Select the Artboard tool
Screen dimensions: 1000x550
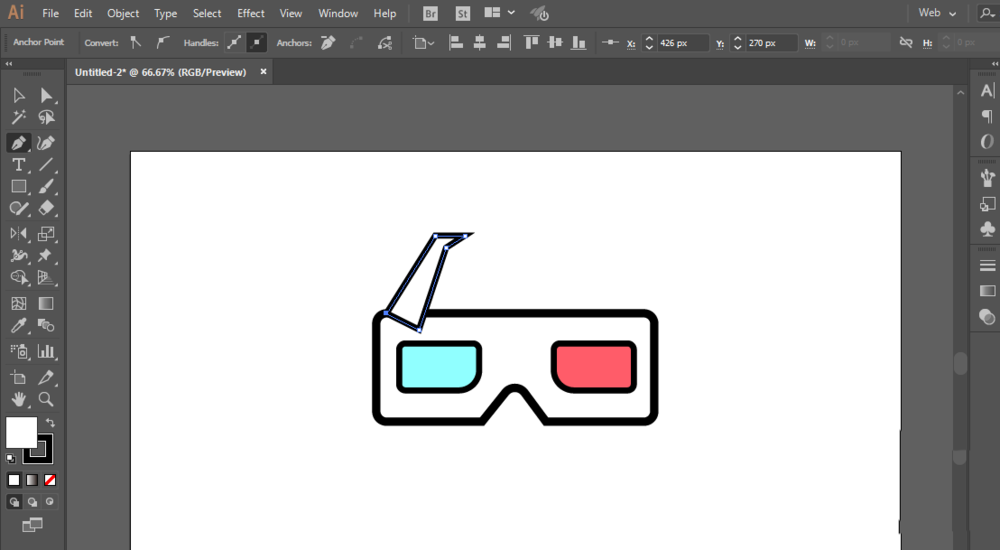[x=18, y=377]
